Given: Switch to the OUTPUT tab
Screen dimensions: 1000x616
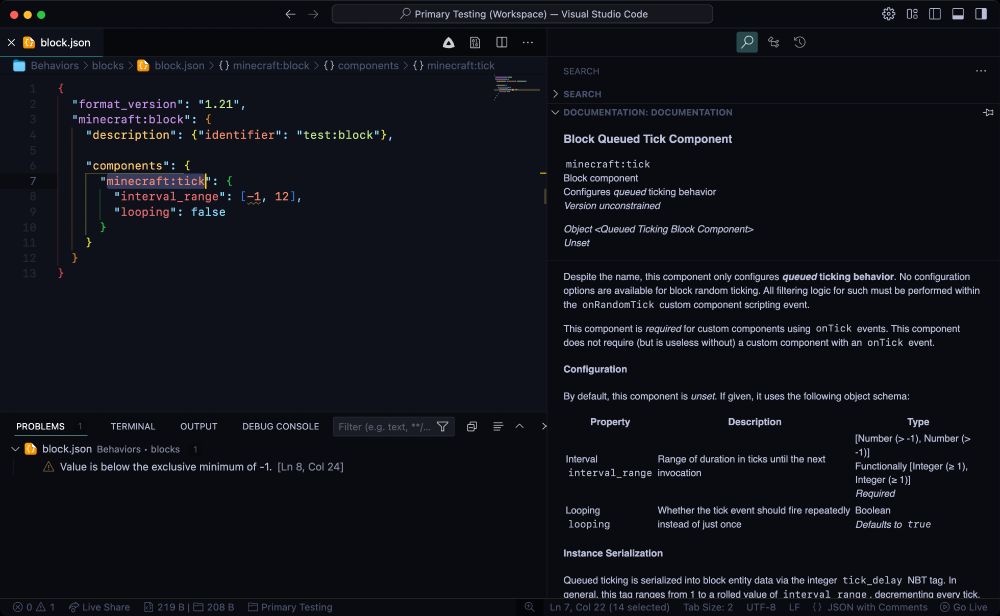Looking at the screenshot, I should (198, 426).
